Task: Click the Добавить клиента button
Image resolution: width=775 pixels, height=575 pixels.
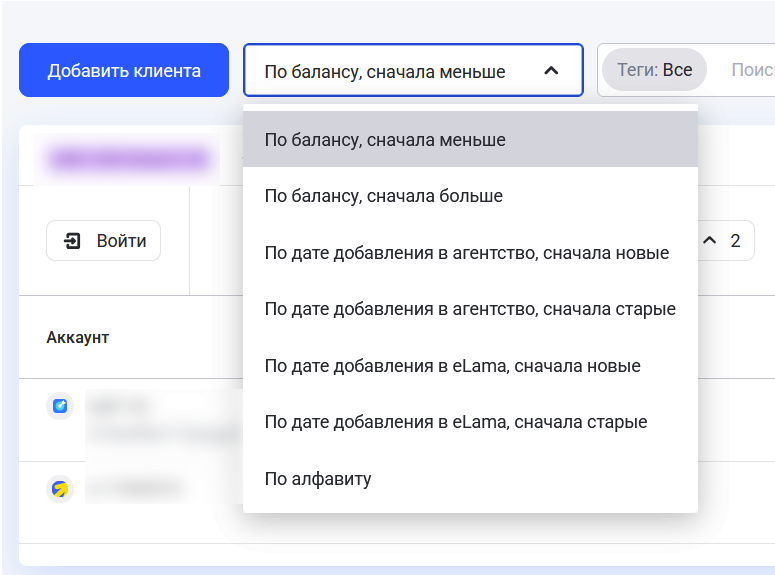Action: click(x=124, y=70)
